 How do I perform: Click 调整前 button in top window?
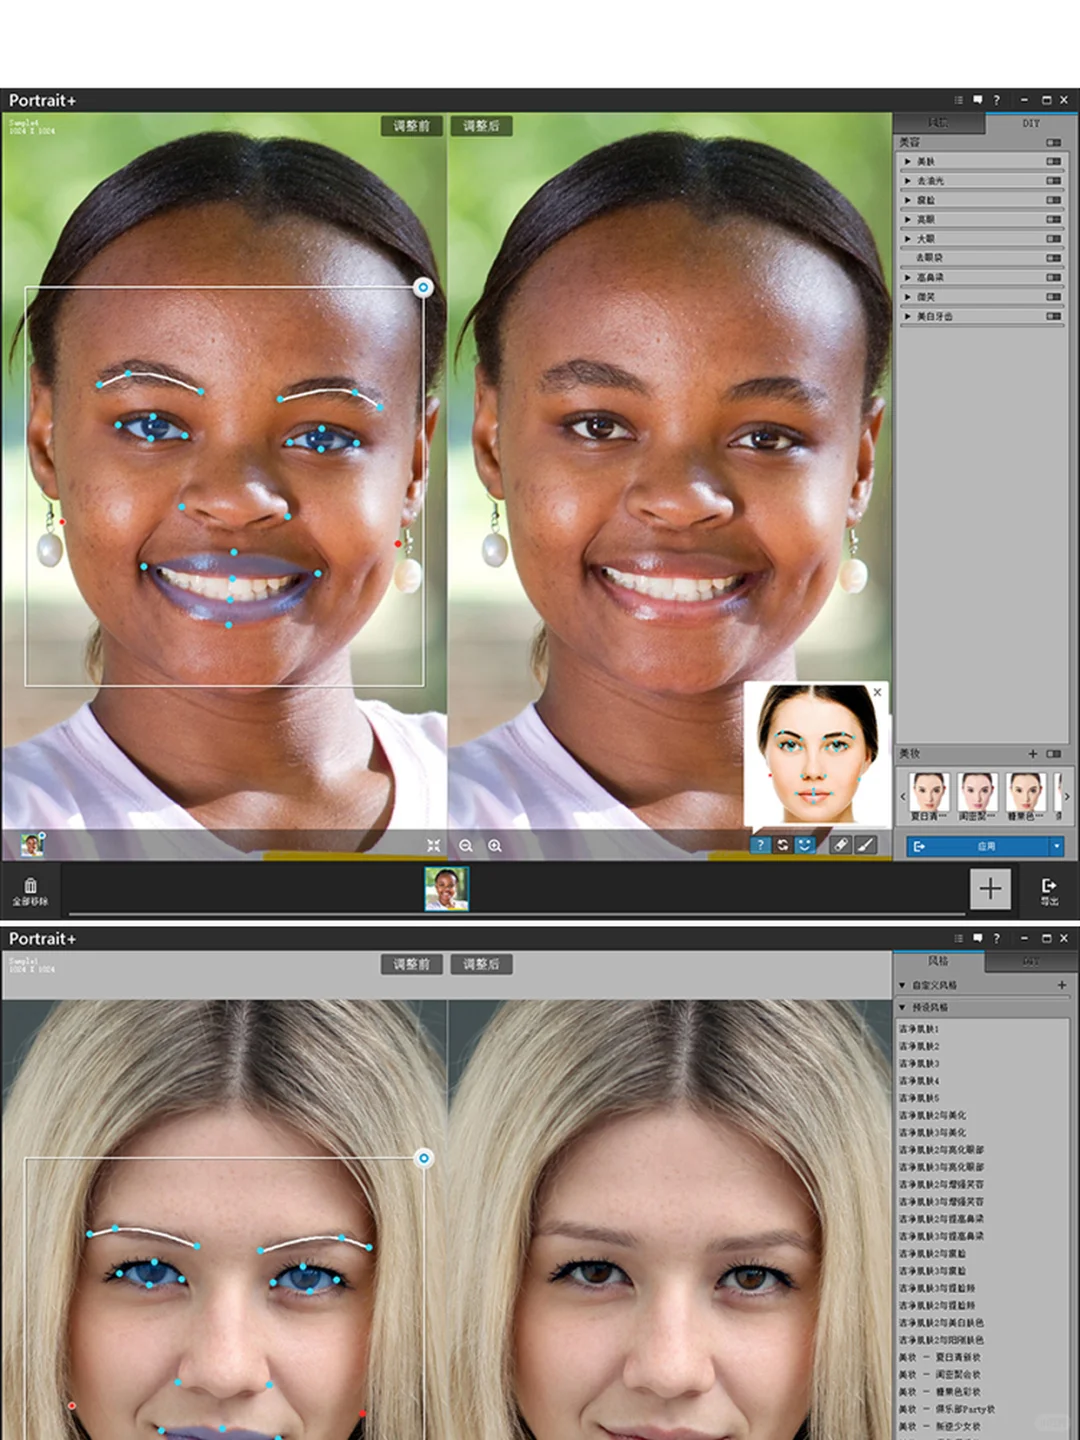[411, 126]
